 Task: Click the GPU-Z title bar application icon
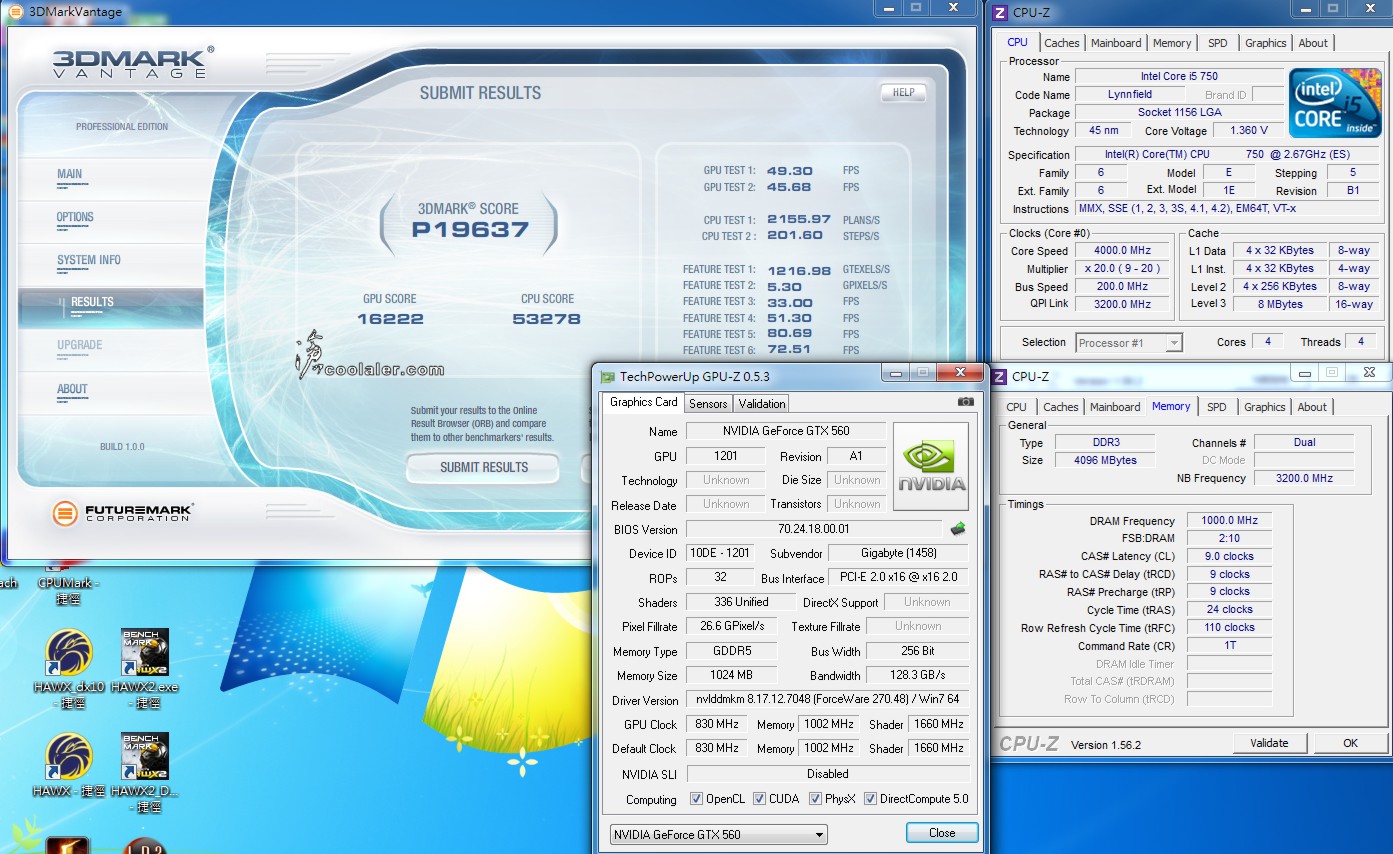(607, 376)
